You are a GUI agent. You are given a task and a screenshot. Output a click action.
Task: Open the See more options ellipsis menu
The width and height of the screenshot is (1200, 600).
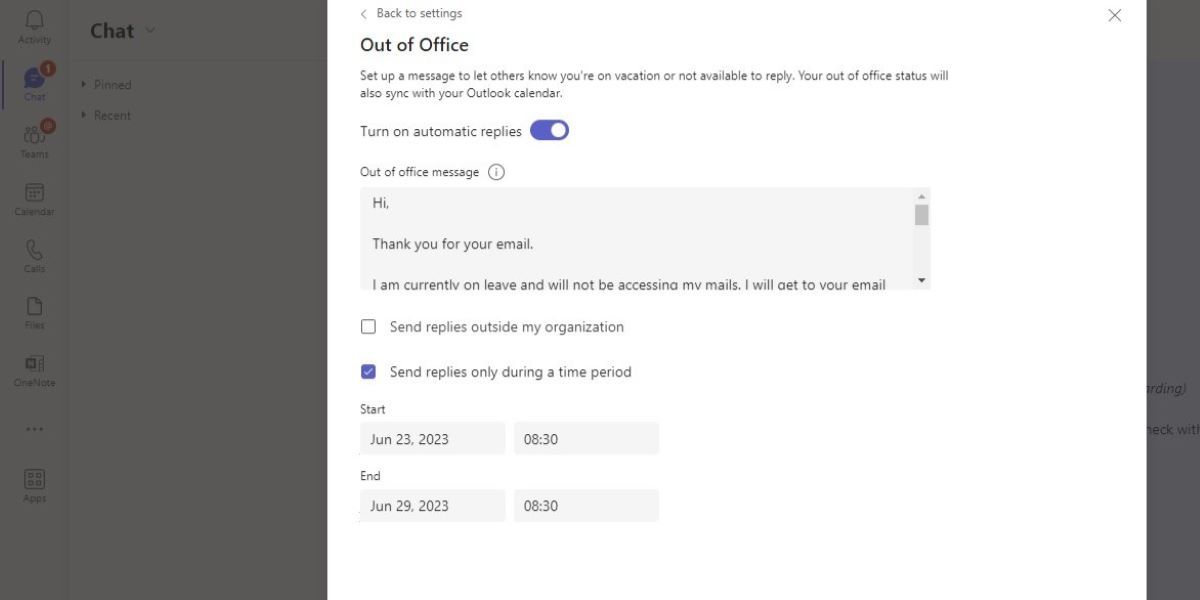[x=34, y=428]
